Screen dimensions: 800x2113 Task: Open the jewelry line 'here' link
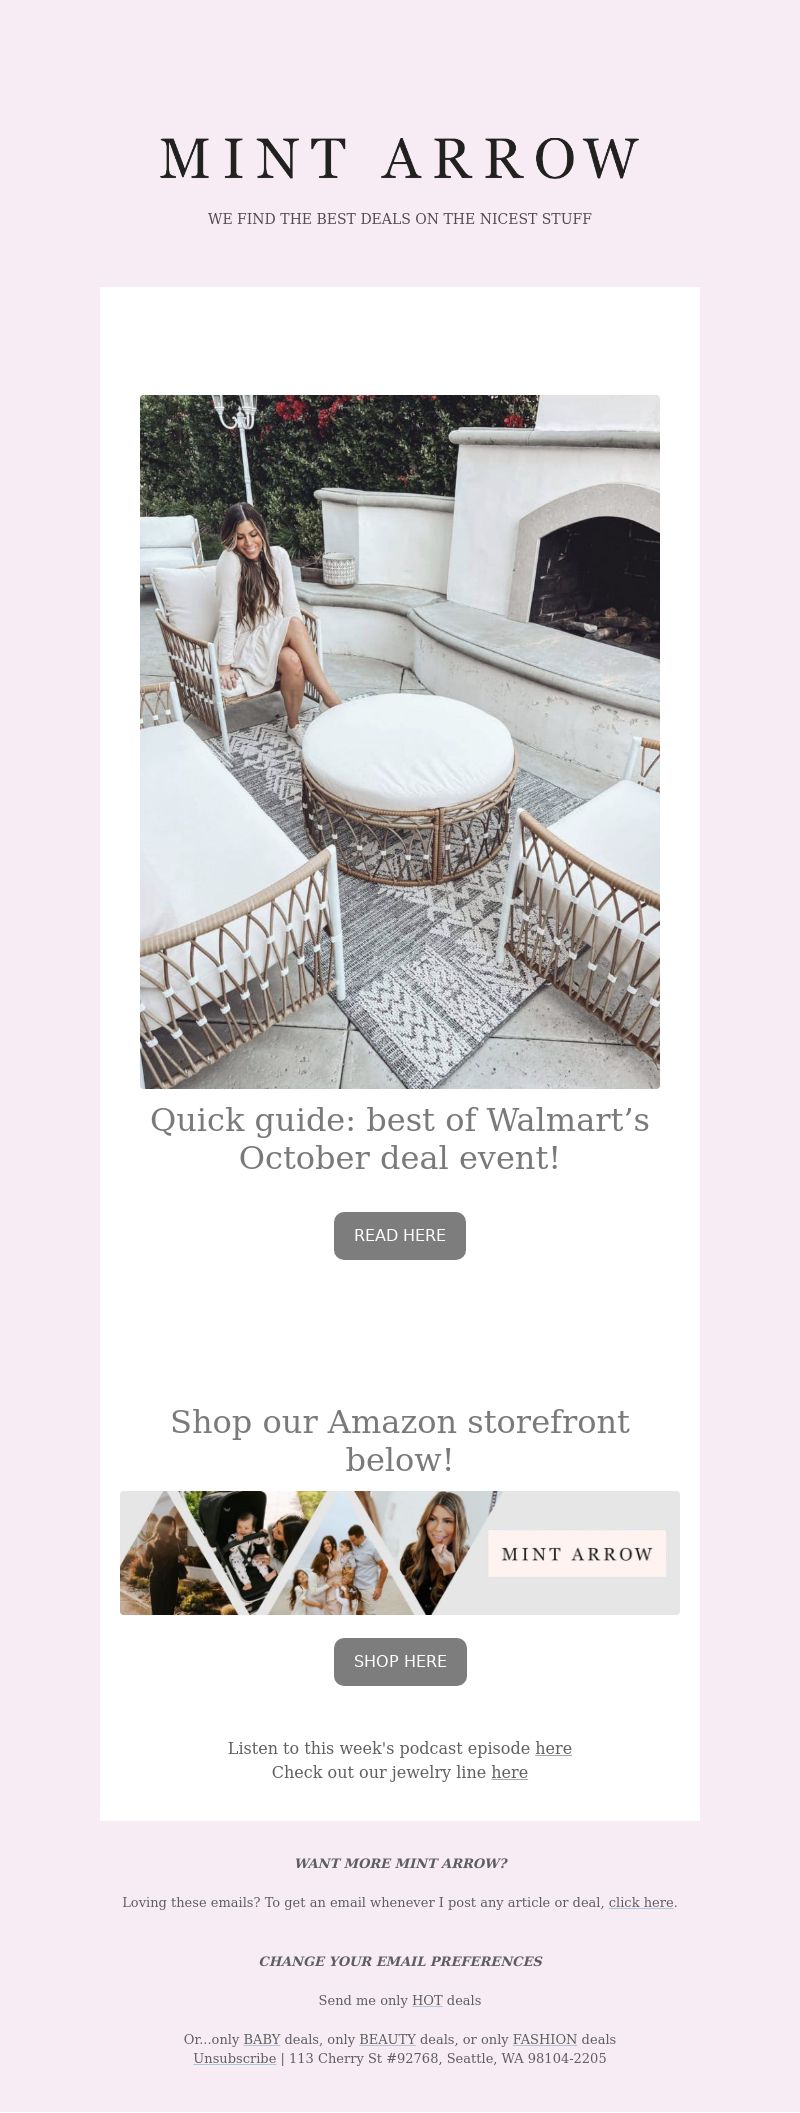tap(509, 1772)
